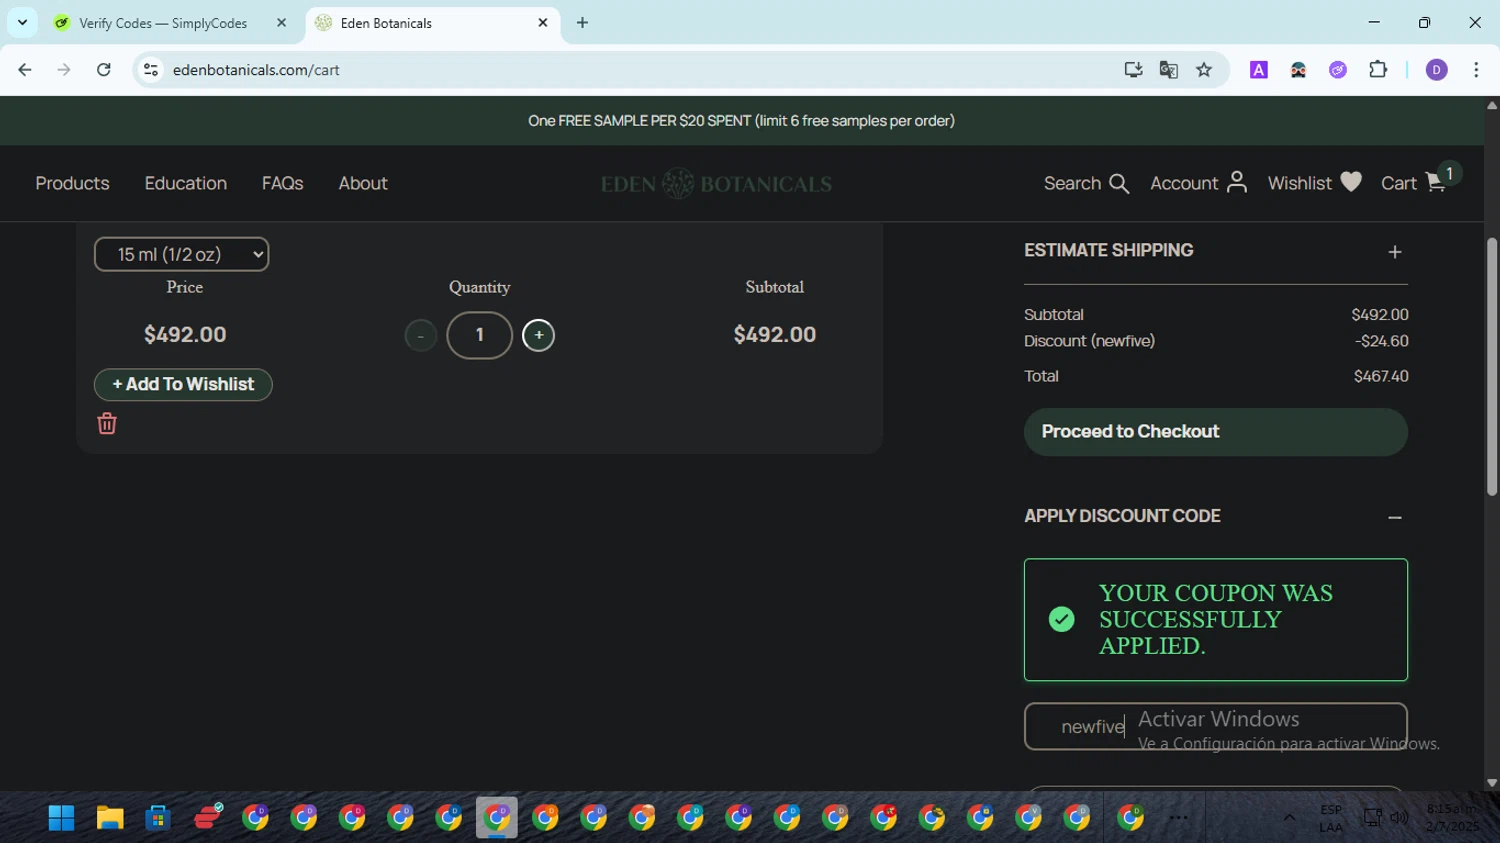The width and height of the screenshot is (1500, 843).
Task: Open the 15 ml (1/2 oz) size dropdown
Action: coord(181,255)
